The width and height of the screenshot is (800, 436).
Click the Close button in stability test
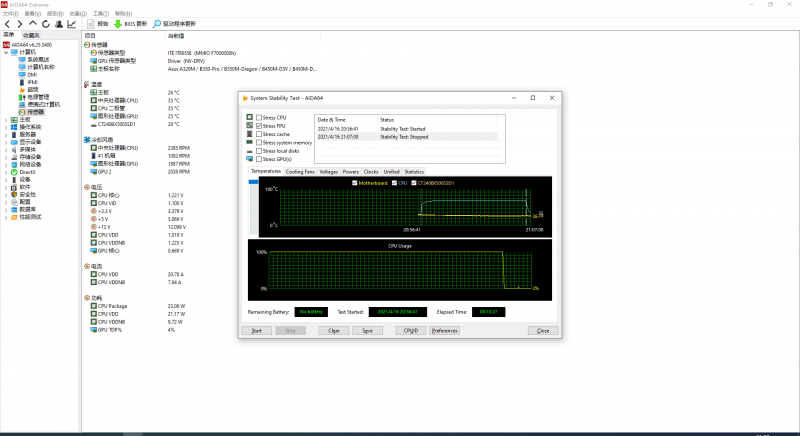[x=543, y=330]
